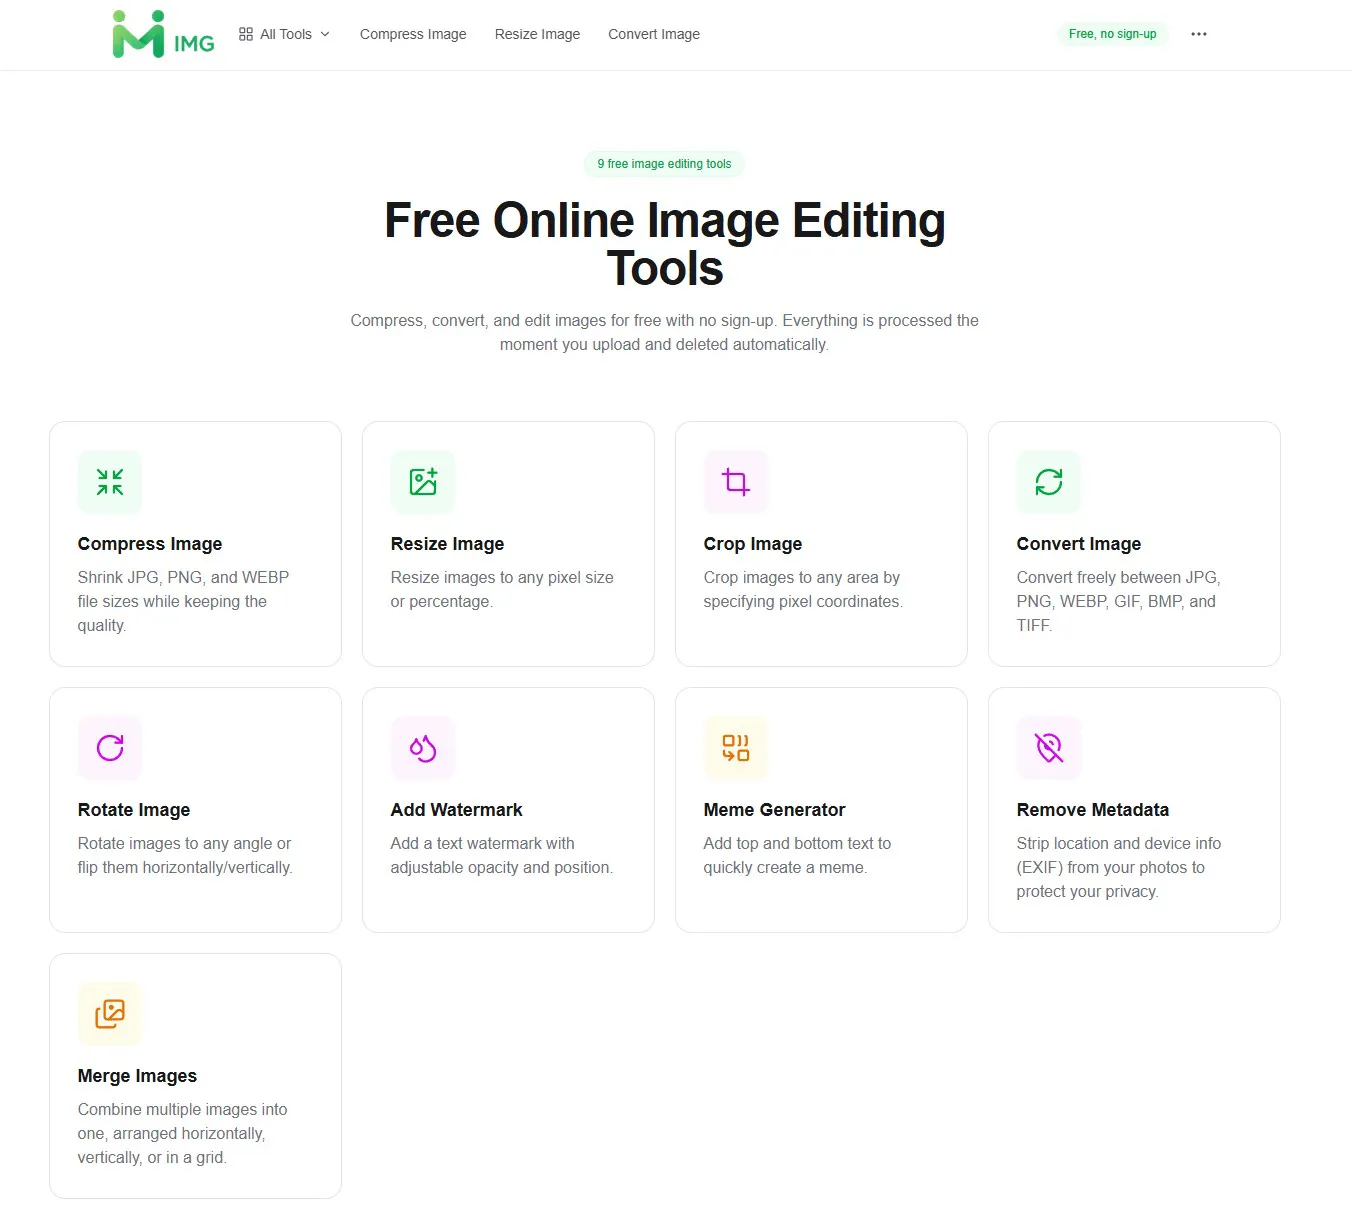Click the Meme Generator card icon
Viewport: 1352px width, 1220px height.
736,748
